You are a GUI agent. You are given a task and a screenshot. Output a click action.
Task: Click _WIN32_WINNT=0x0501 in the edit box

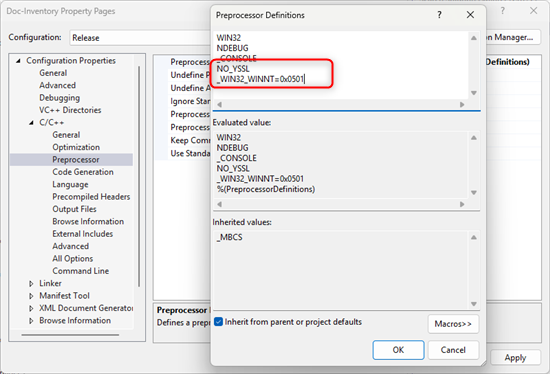pyautogui.click(x=260, y=79)
